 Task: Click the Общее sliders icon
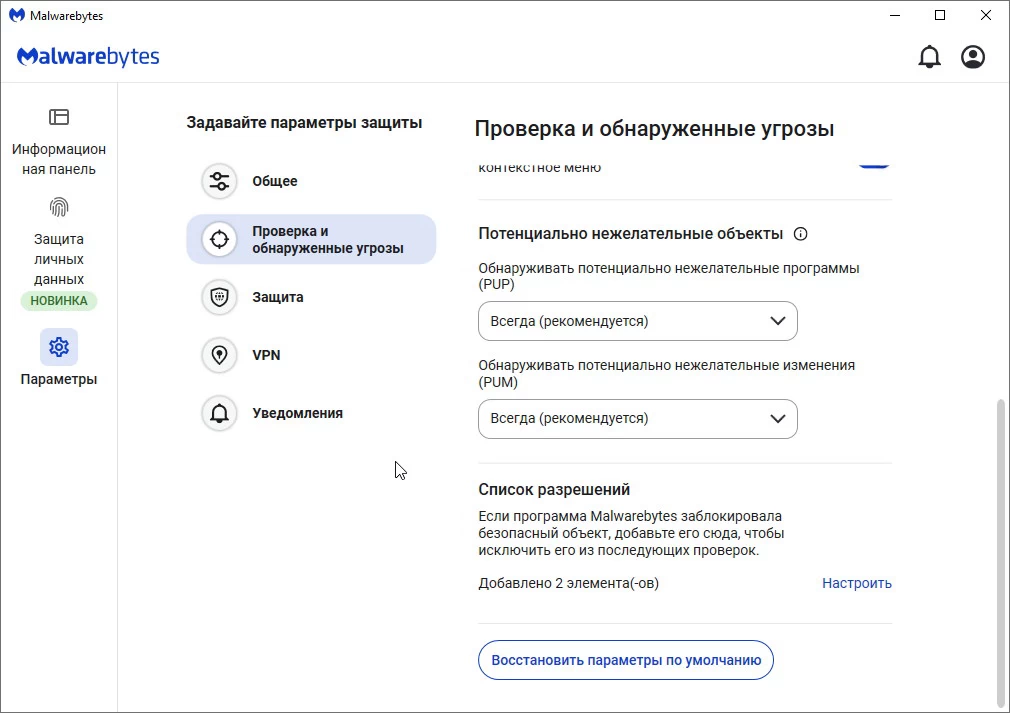click(219, 181)
